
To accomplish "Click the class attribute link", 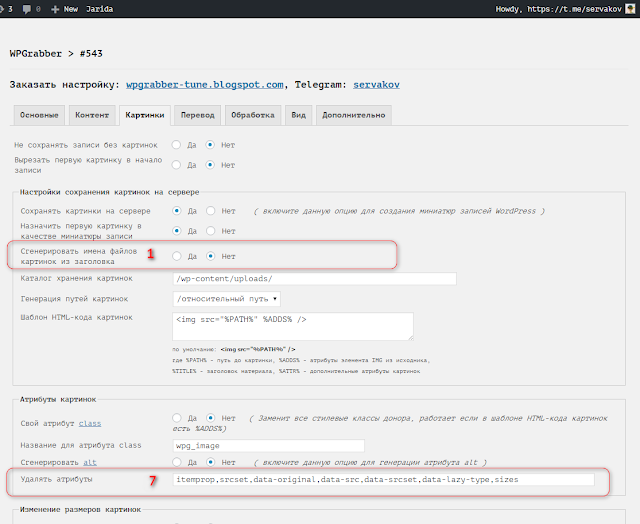I will pos(90,424).
